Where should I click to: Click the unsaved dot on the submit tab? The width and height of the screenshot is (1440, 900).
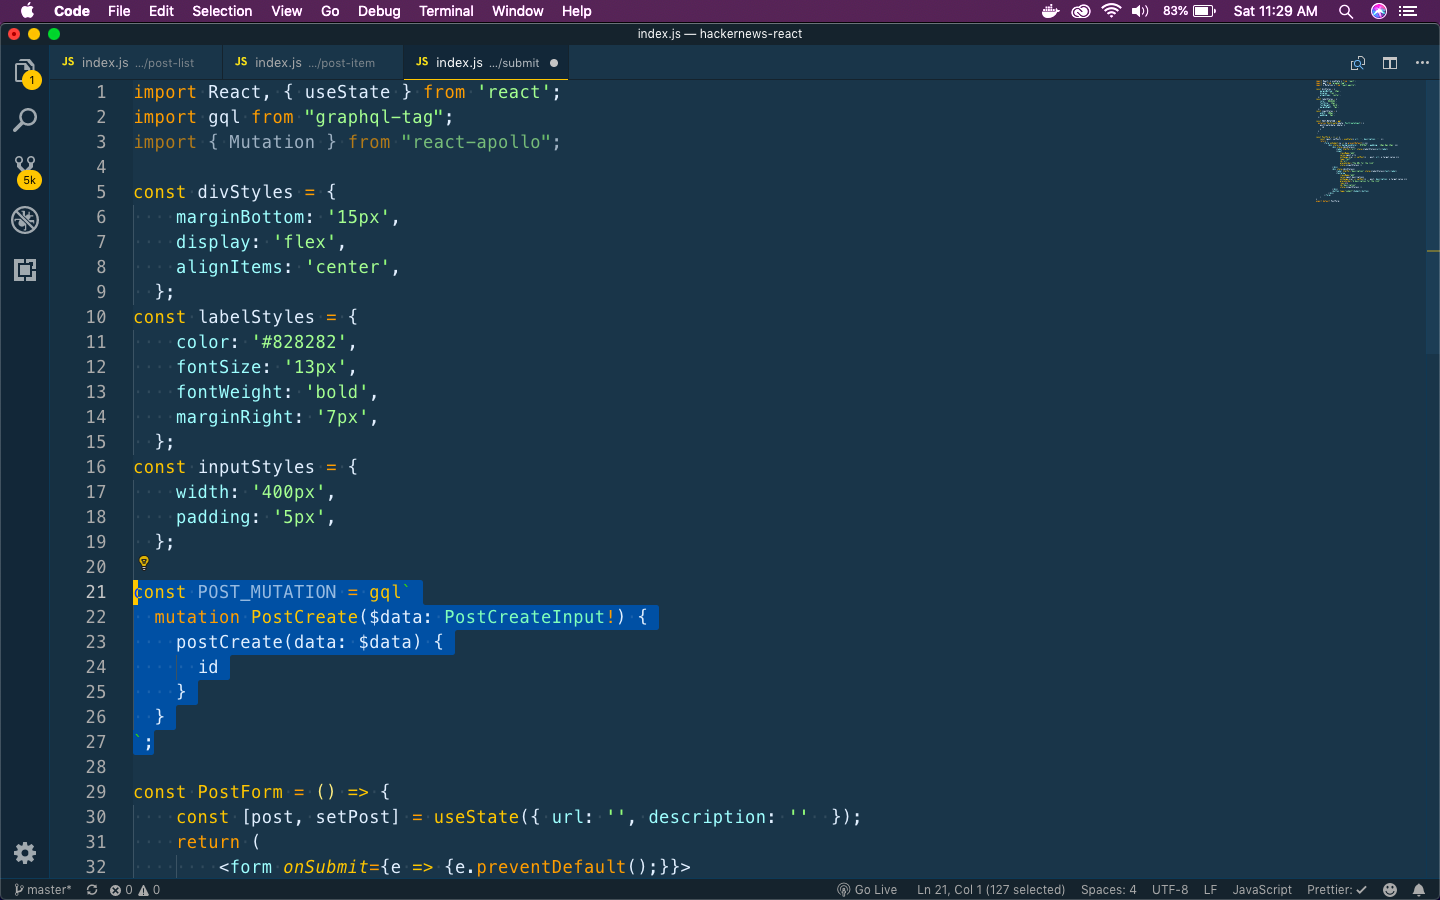pyautogui.click(x=554, y=63)
